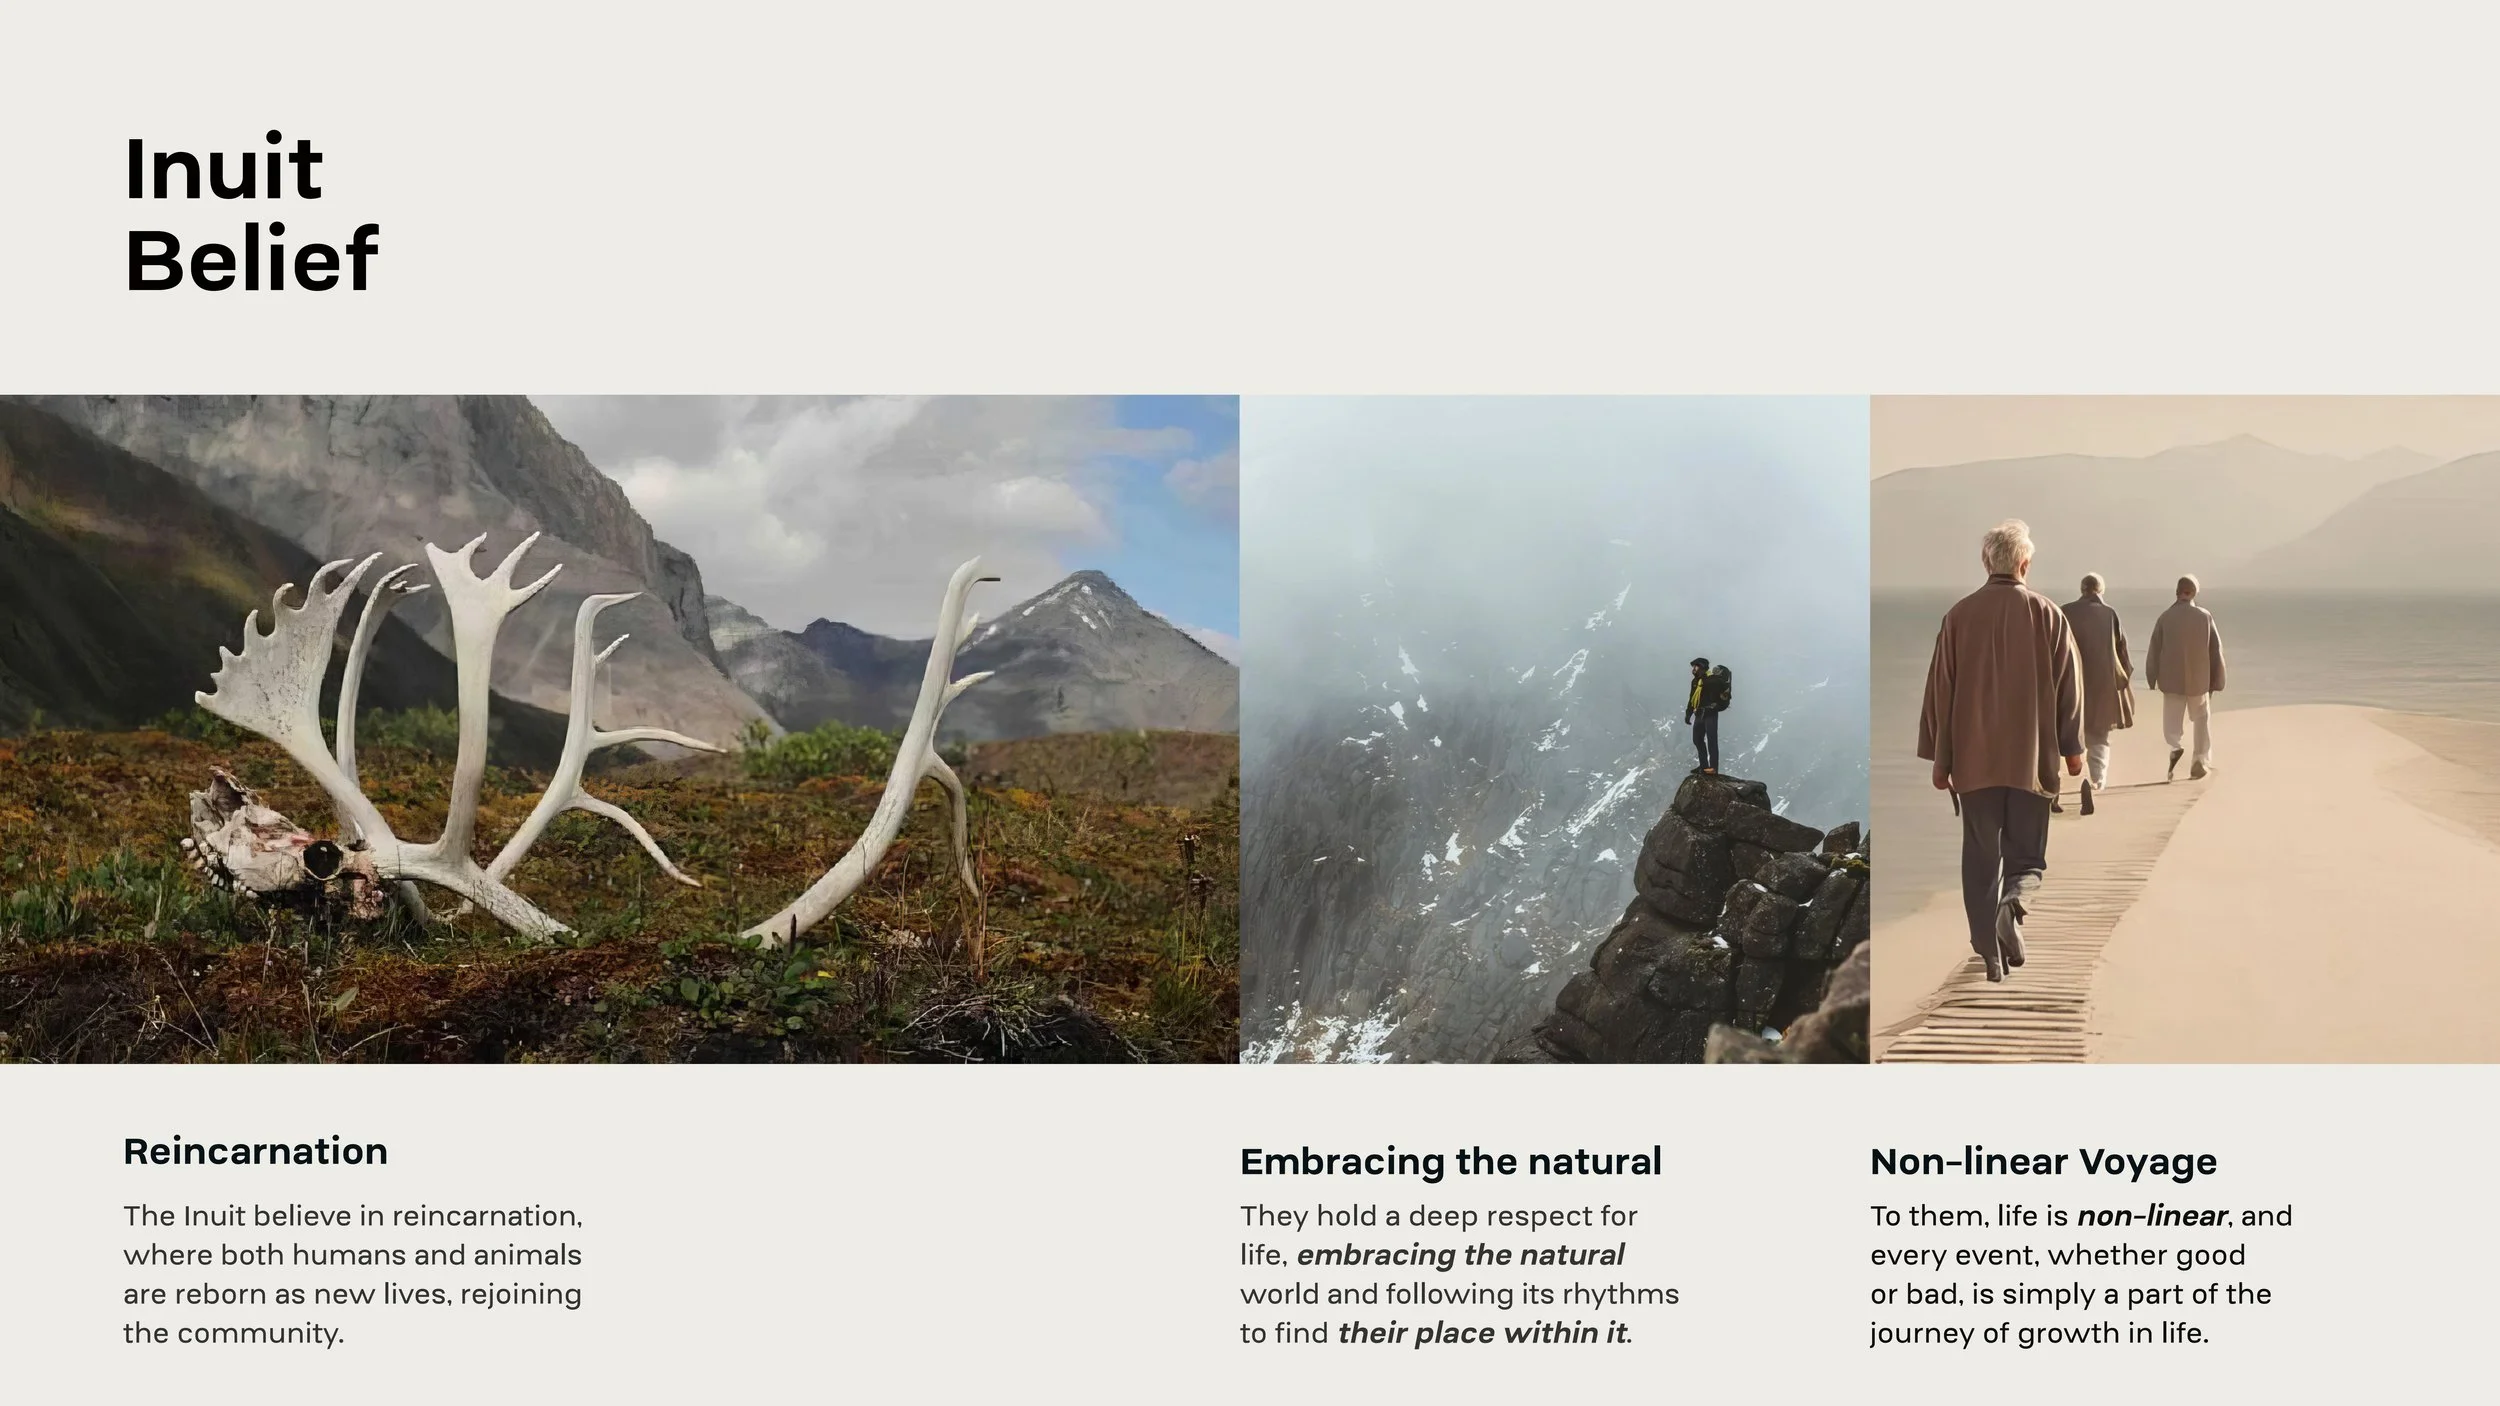The image size is (2500, 1406).
Task: Click the 'world and following its rhythms' line
Action: [1459, 1294]
